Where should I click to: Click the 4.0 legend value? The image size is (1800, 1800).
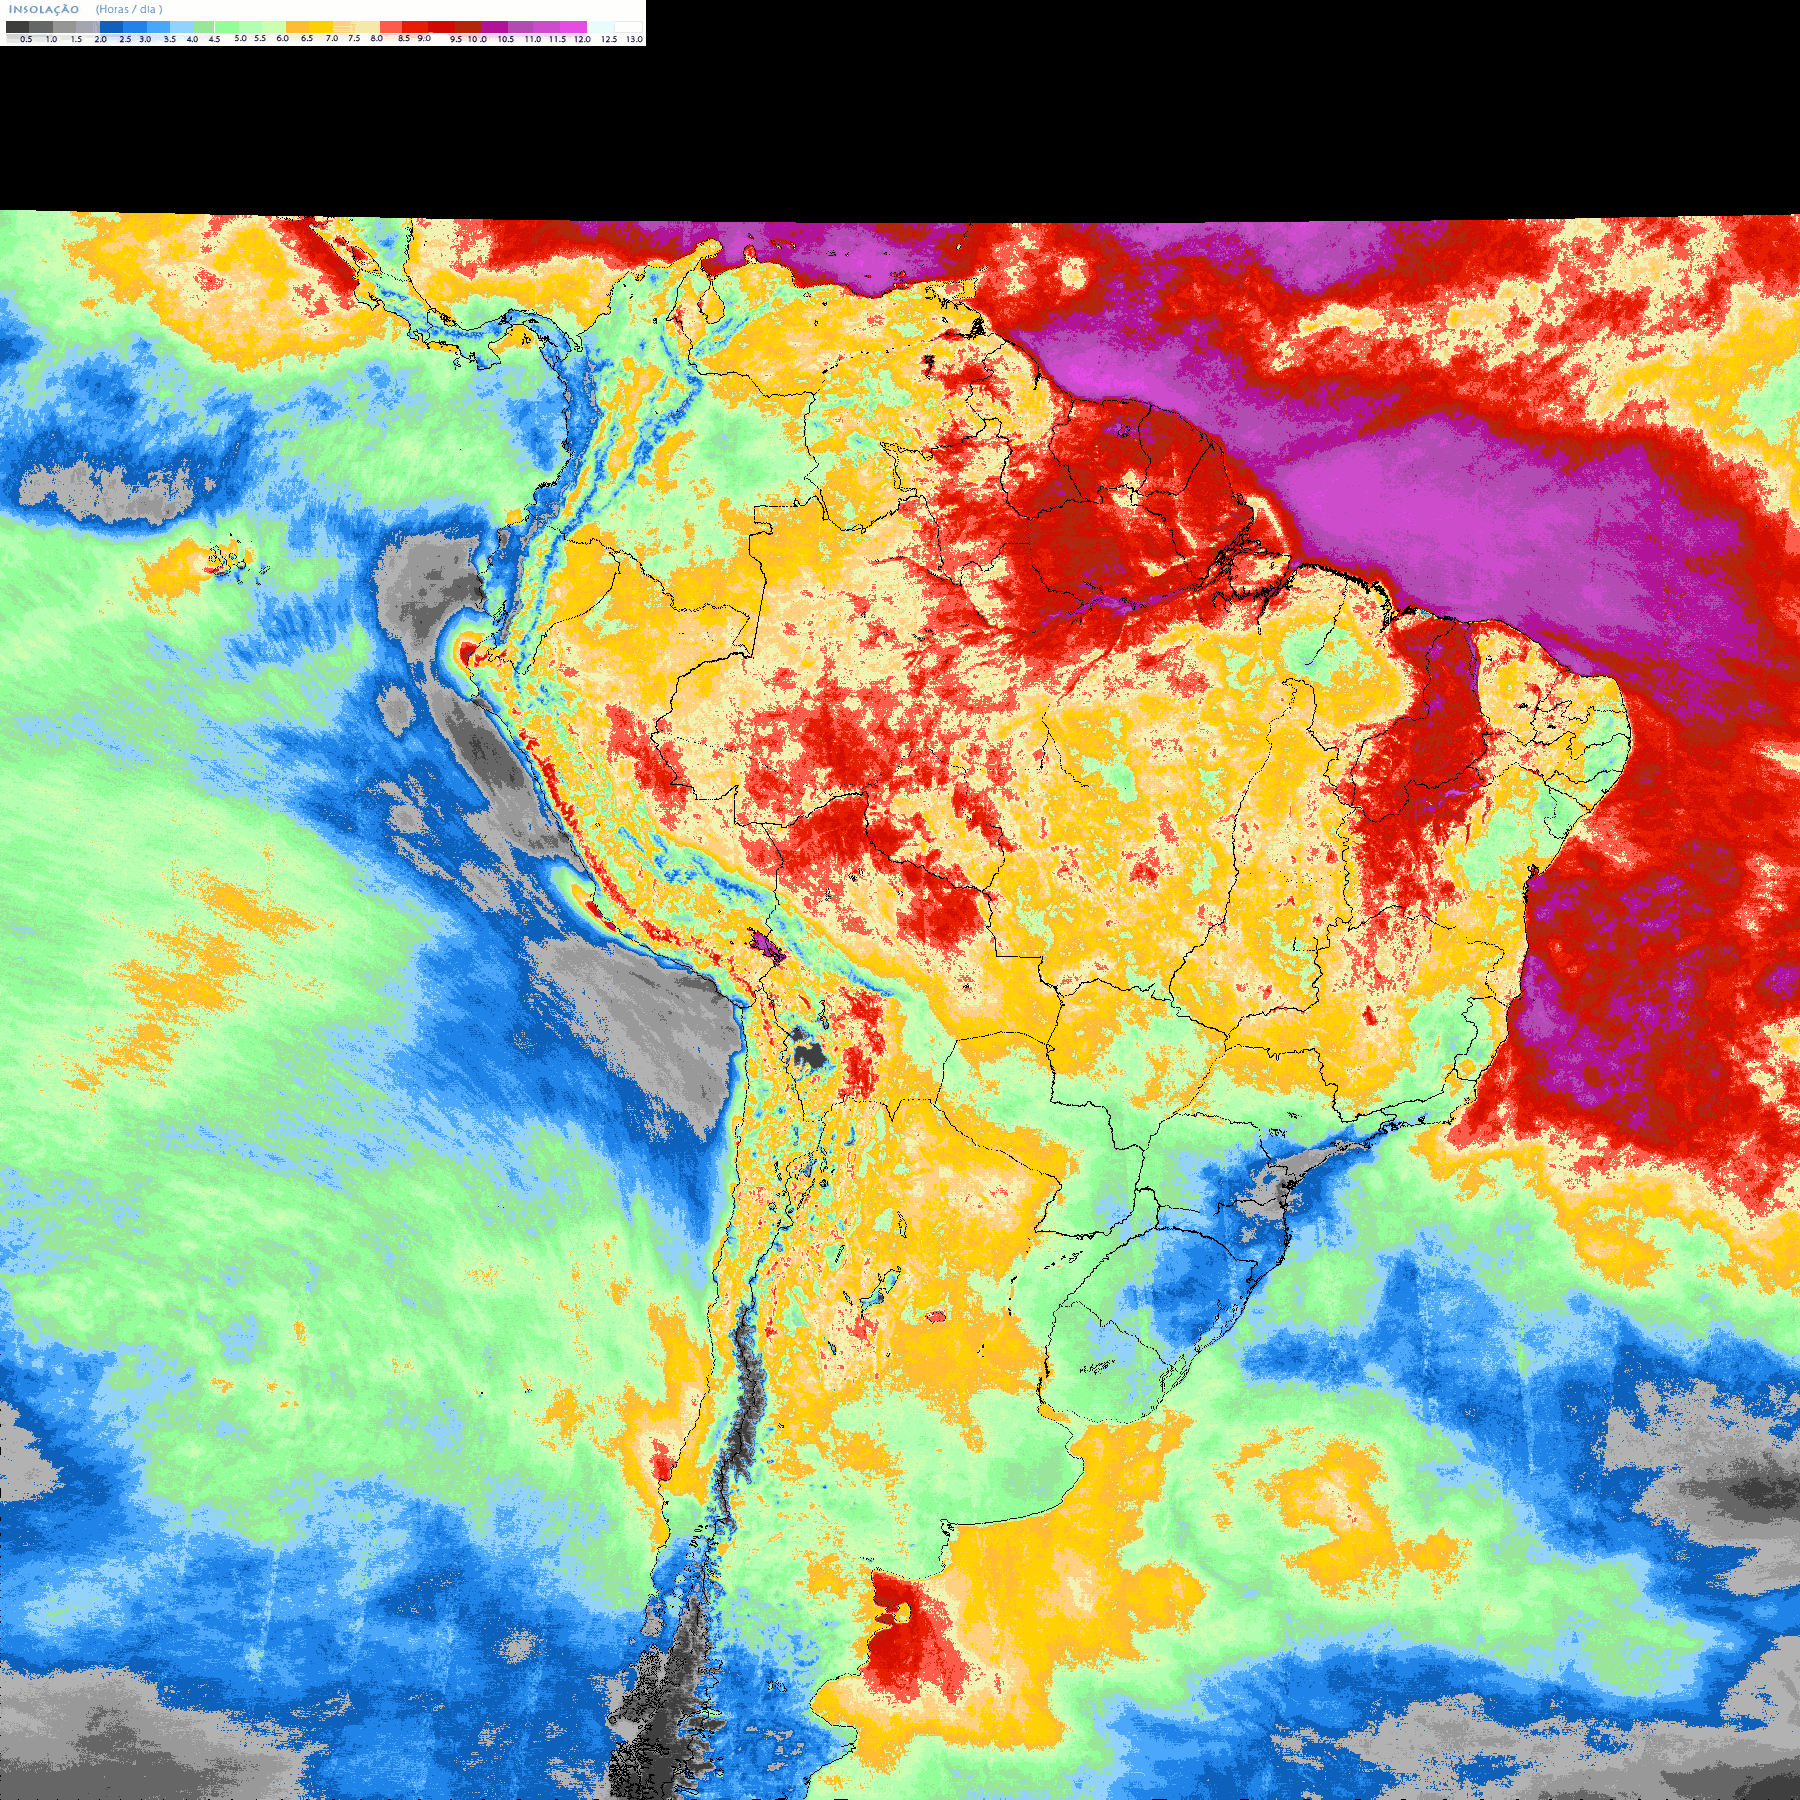coord(192,39)
